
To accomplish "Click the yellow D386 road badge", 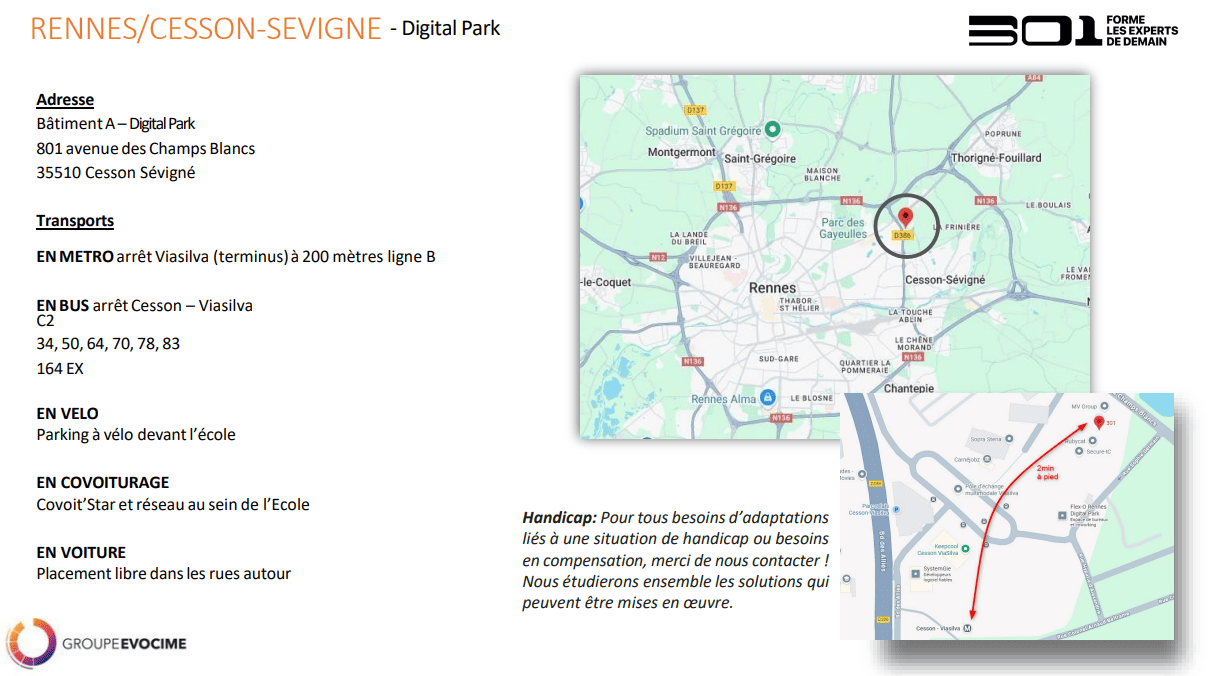I will 903,236.
